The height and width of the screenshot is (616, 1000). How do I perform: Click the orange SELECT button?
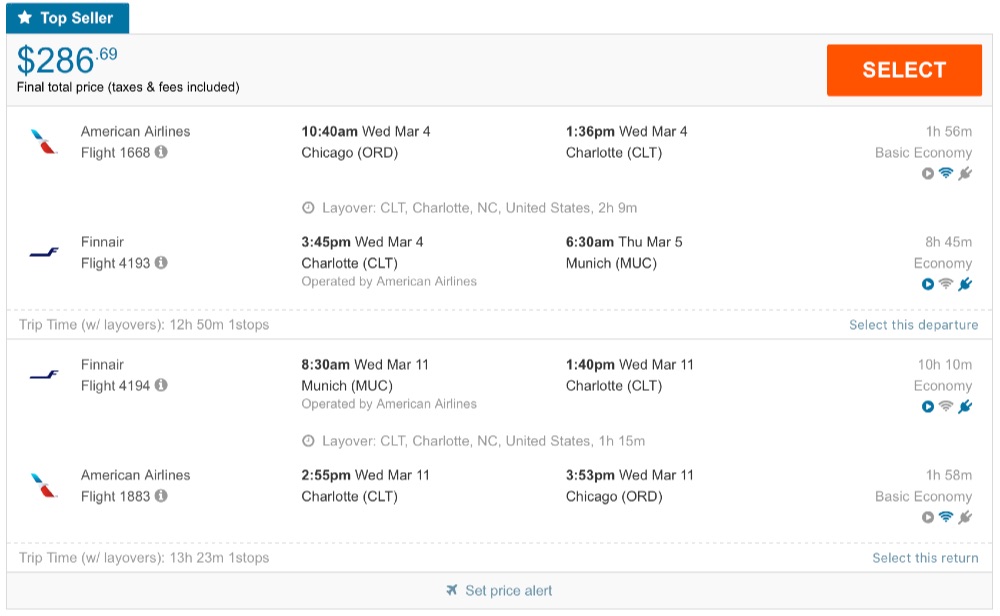[x=903, y=70]
